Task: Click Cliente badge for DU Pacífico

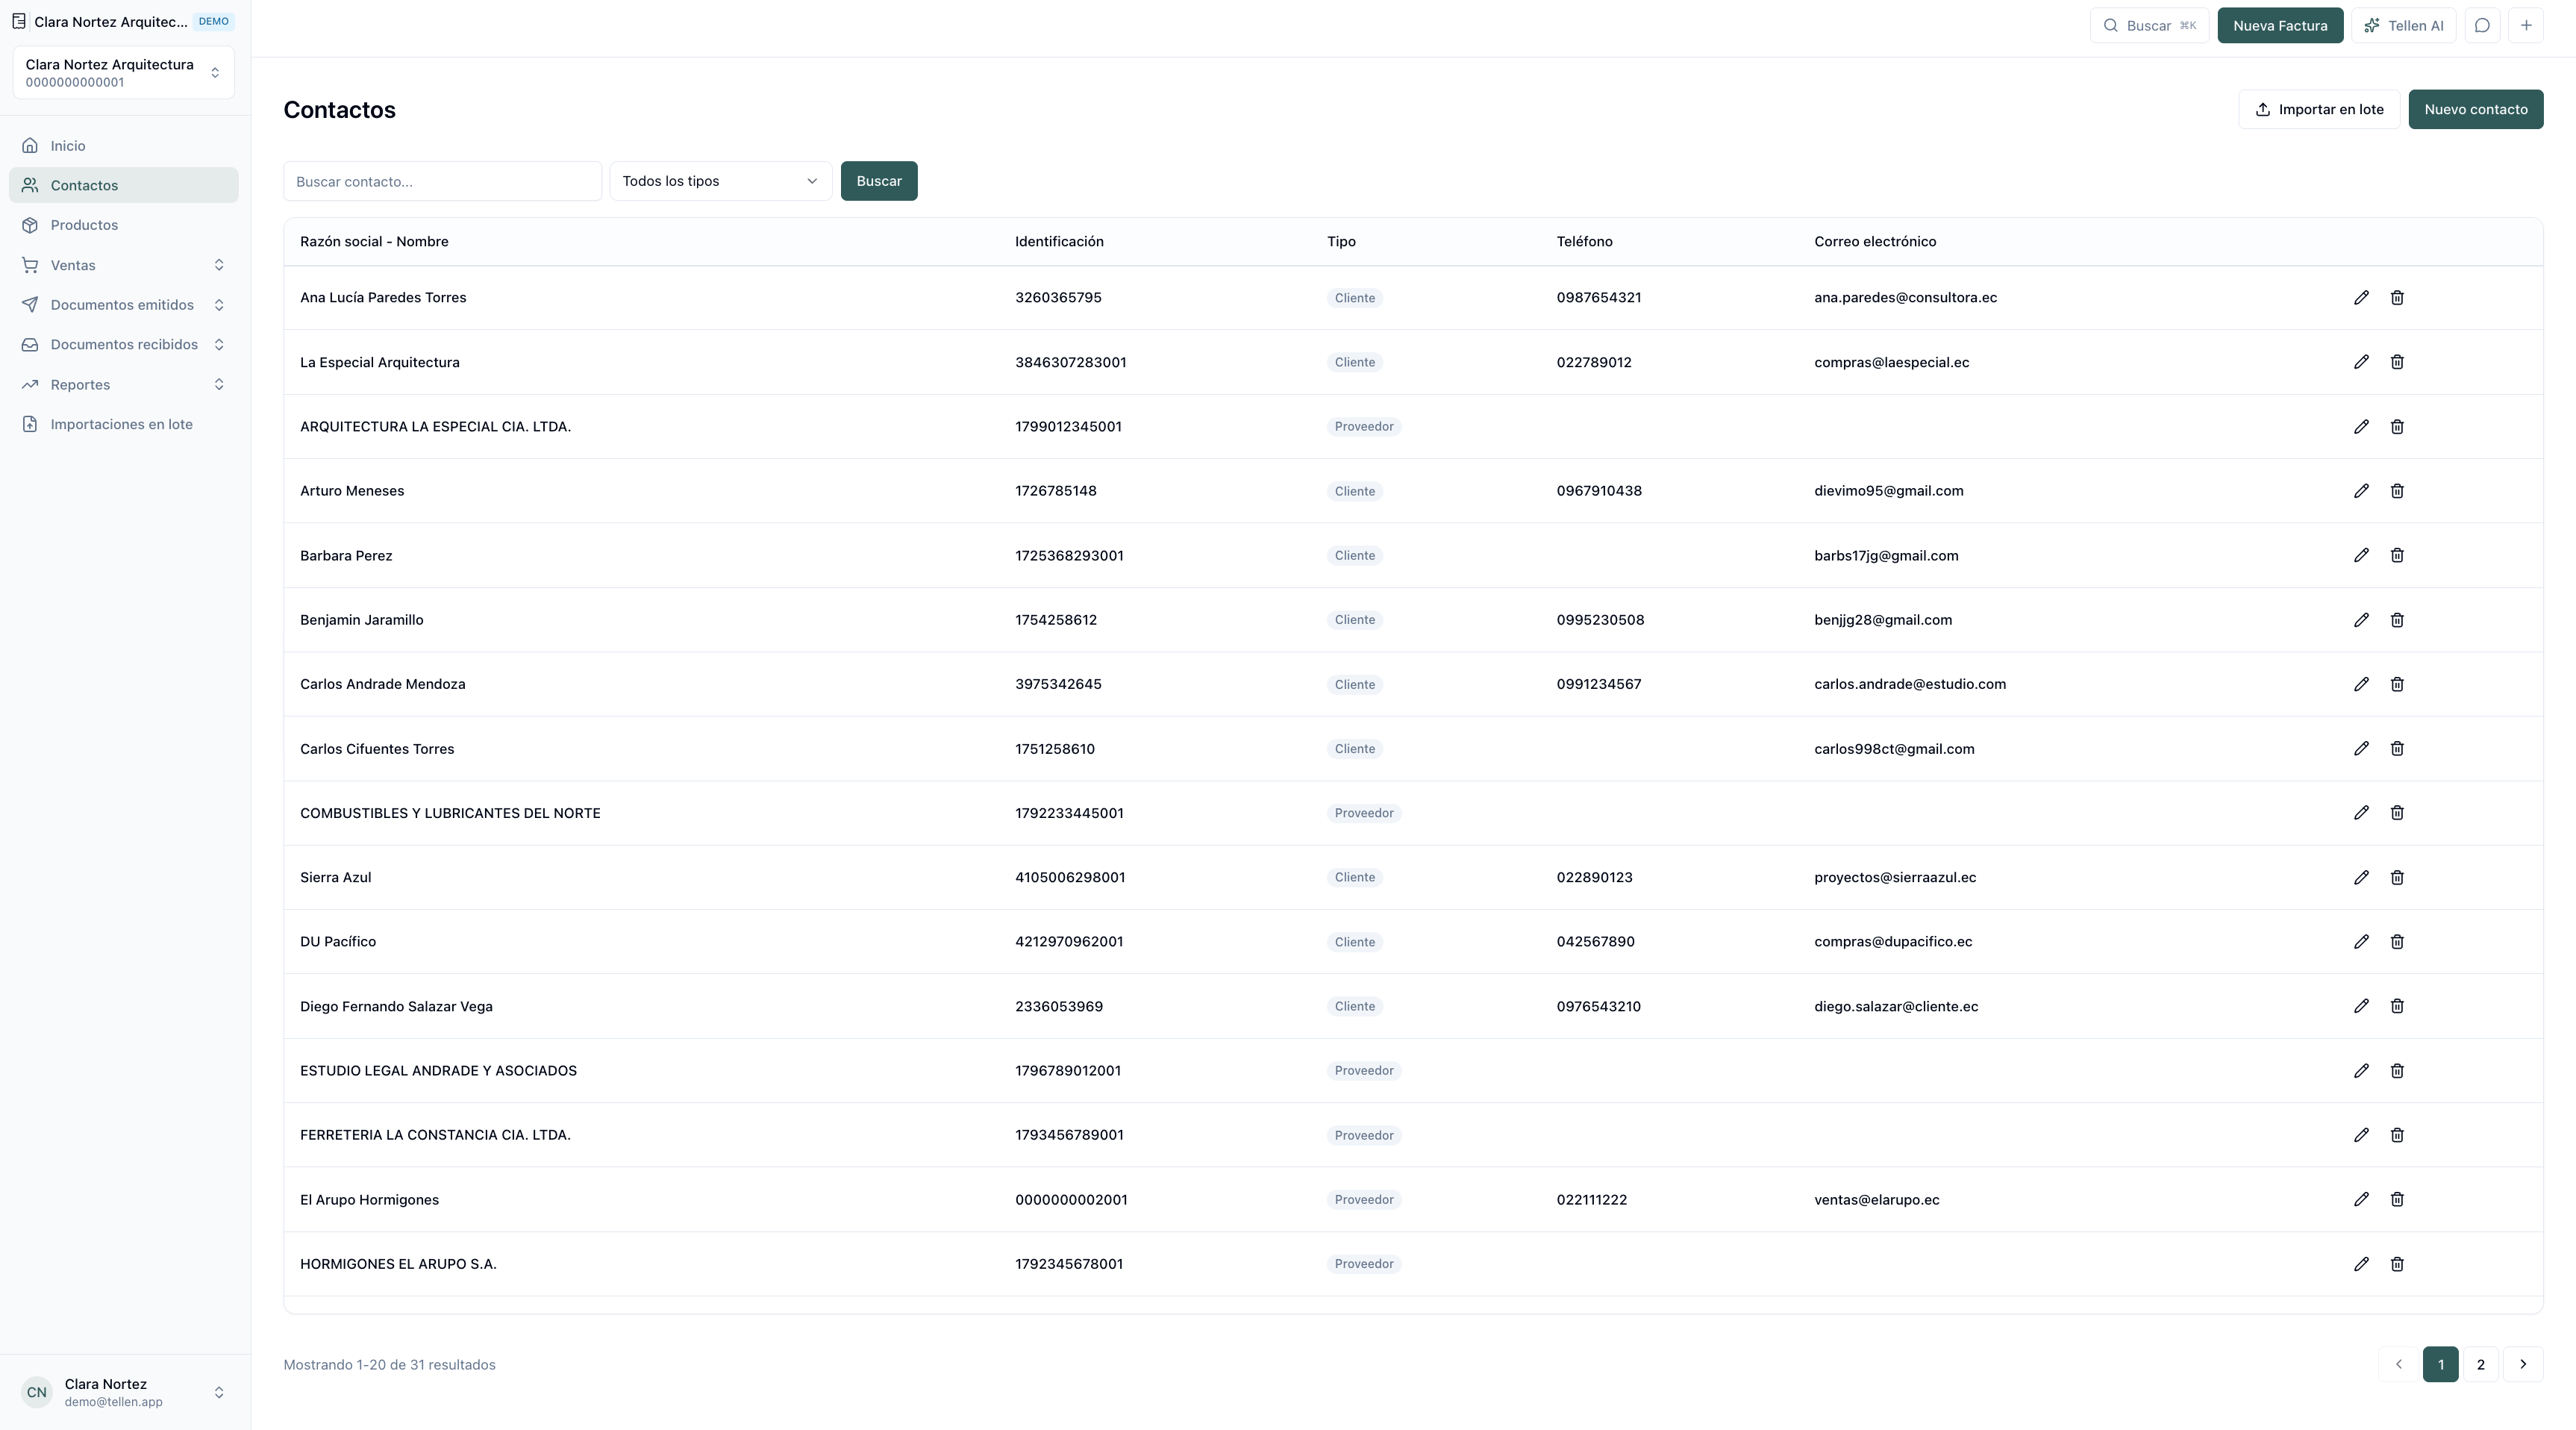Action: click(x=1355, y=942)
